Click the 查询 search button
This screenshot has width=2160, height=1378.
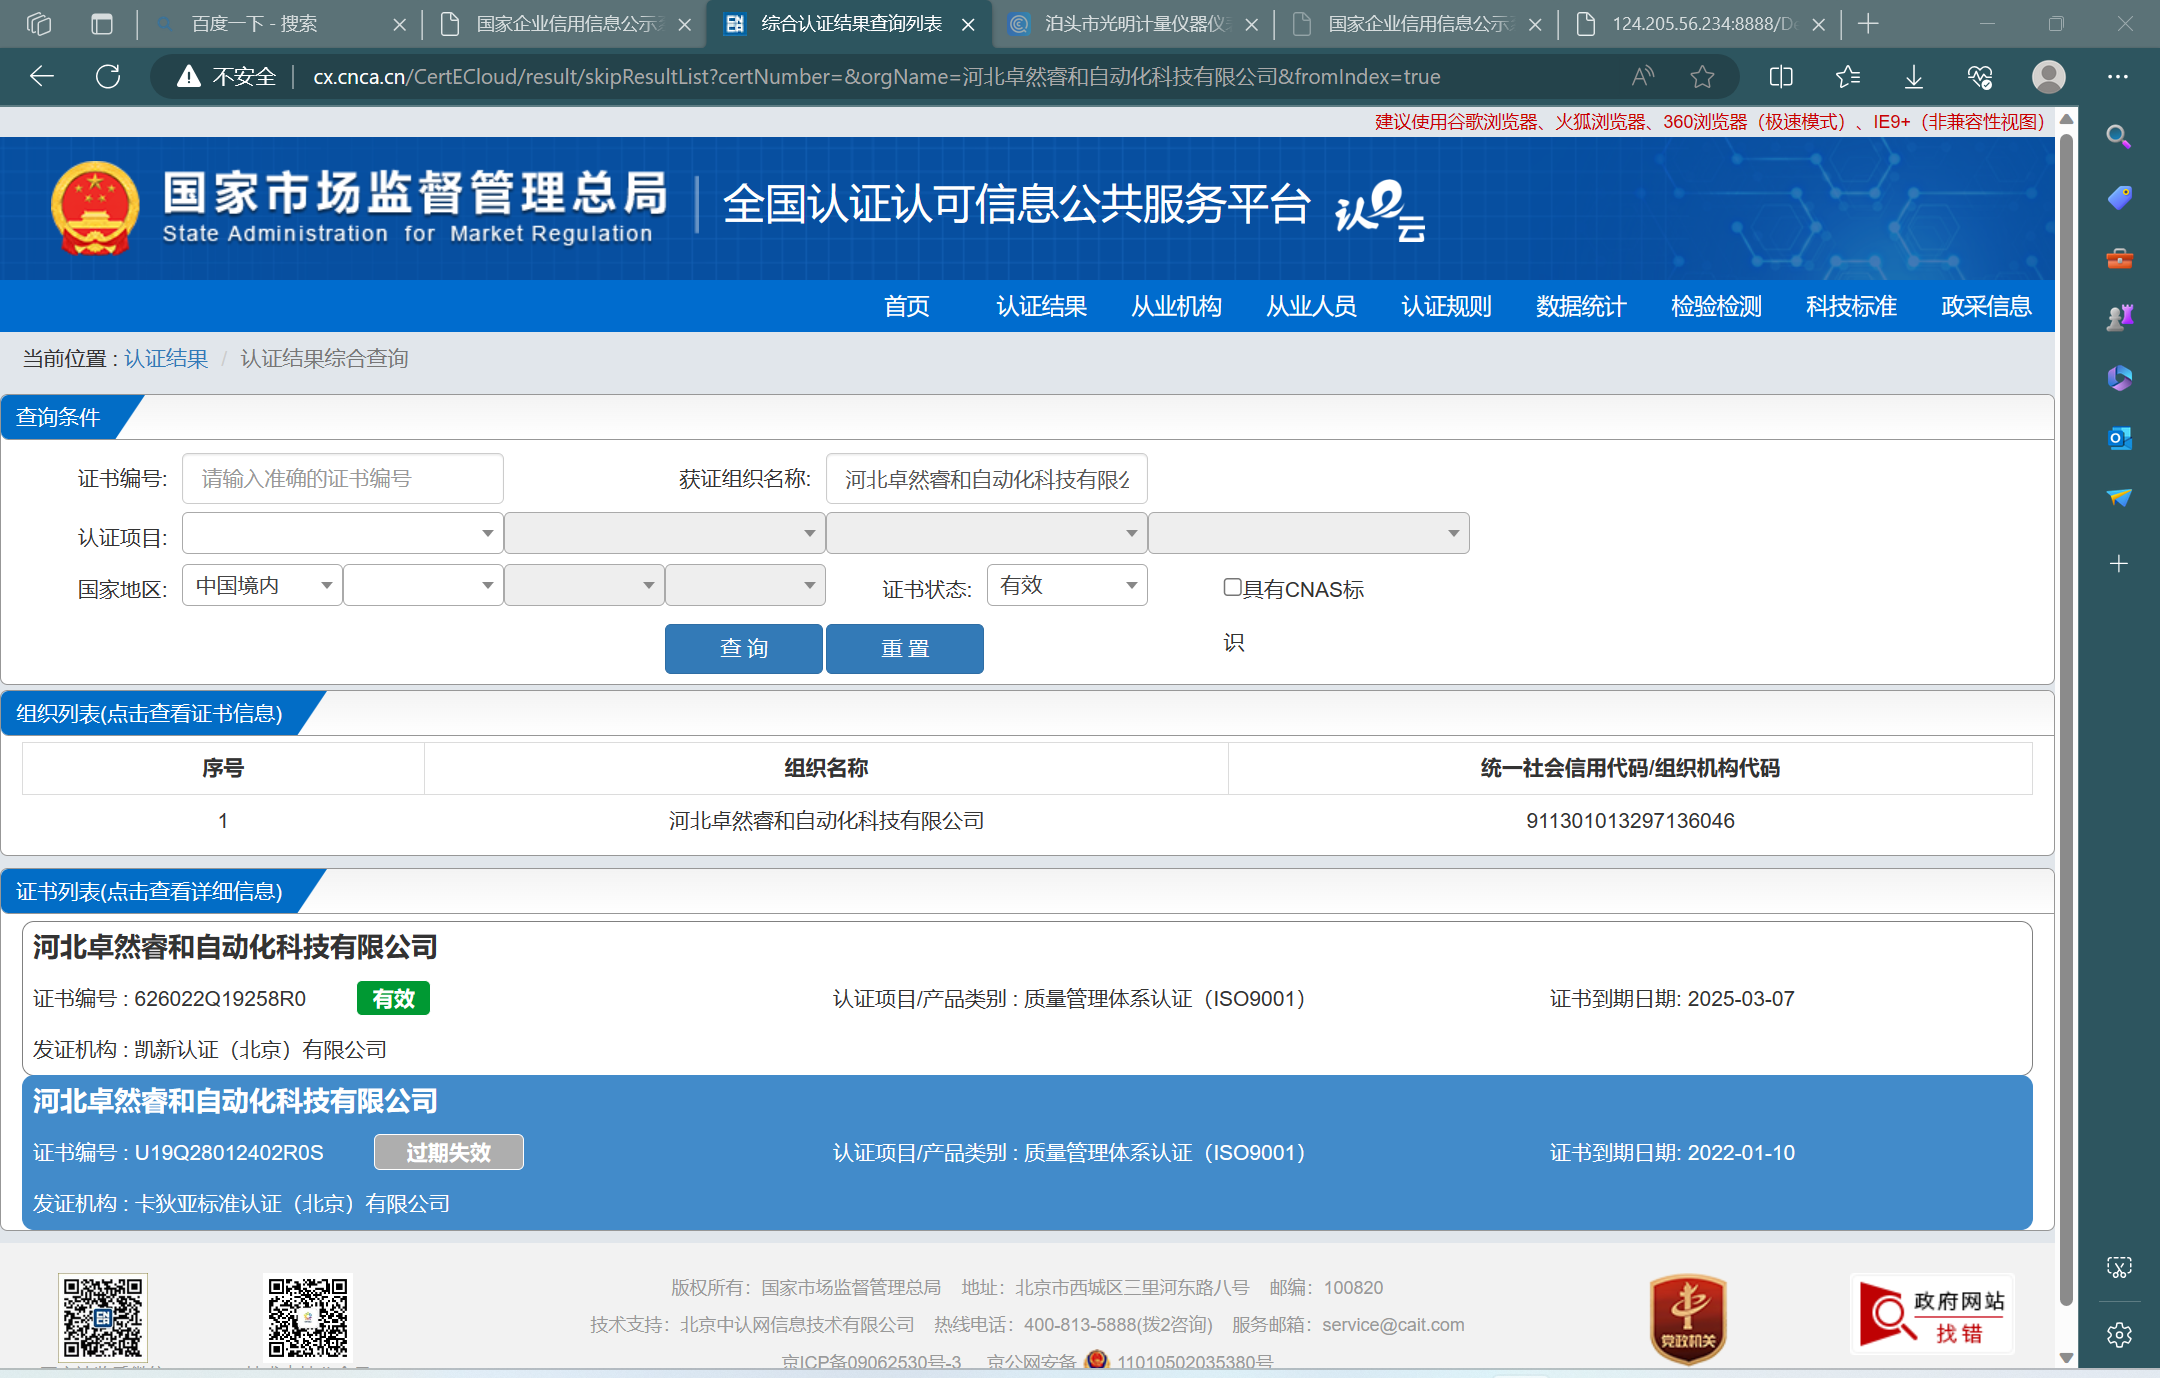pos(743,649)
